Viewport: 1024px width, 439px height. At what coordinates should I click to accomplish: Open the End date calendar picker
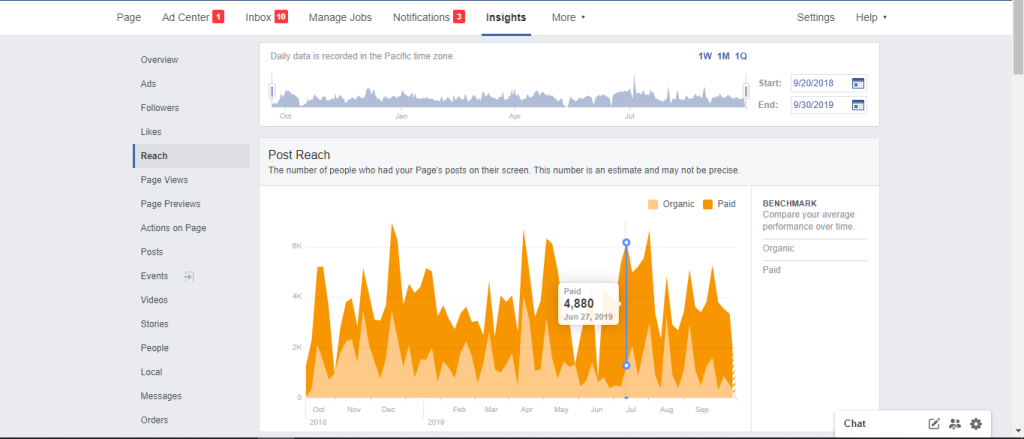[857, 105]
